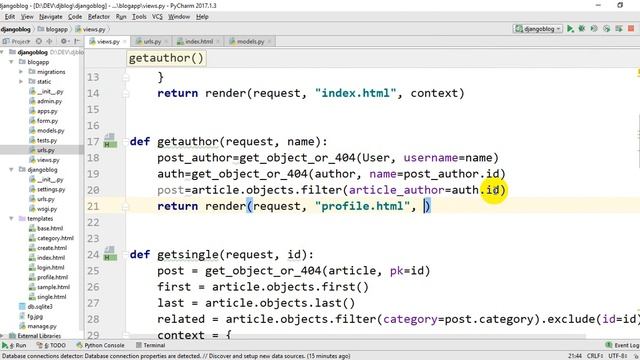
Task: Open the Help menu
Action: click(202, 17)
